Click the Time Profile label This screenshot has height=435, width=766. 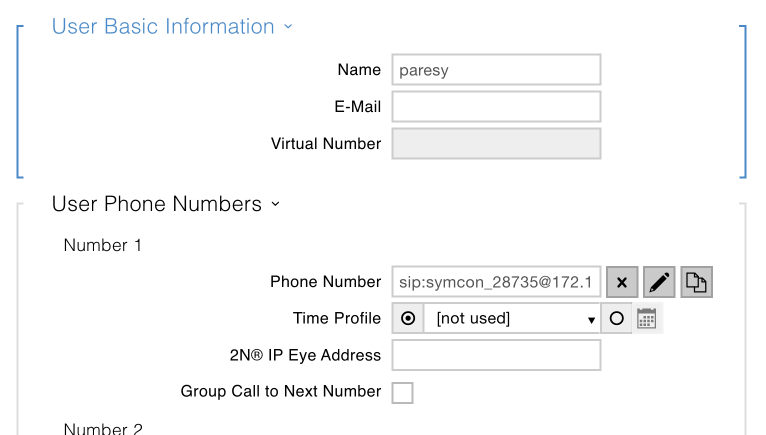pos(337,319)
